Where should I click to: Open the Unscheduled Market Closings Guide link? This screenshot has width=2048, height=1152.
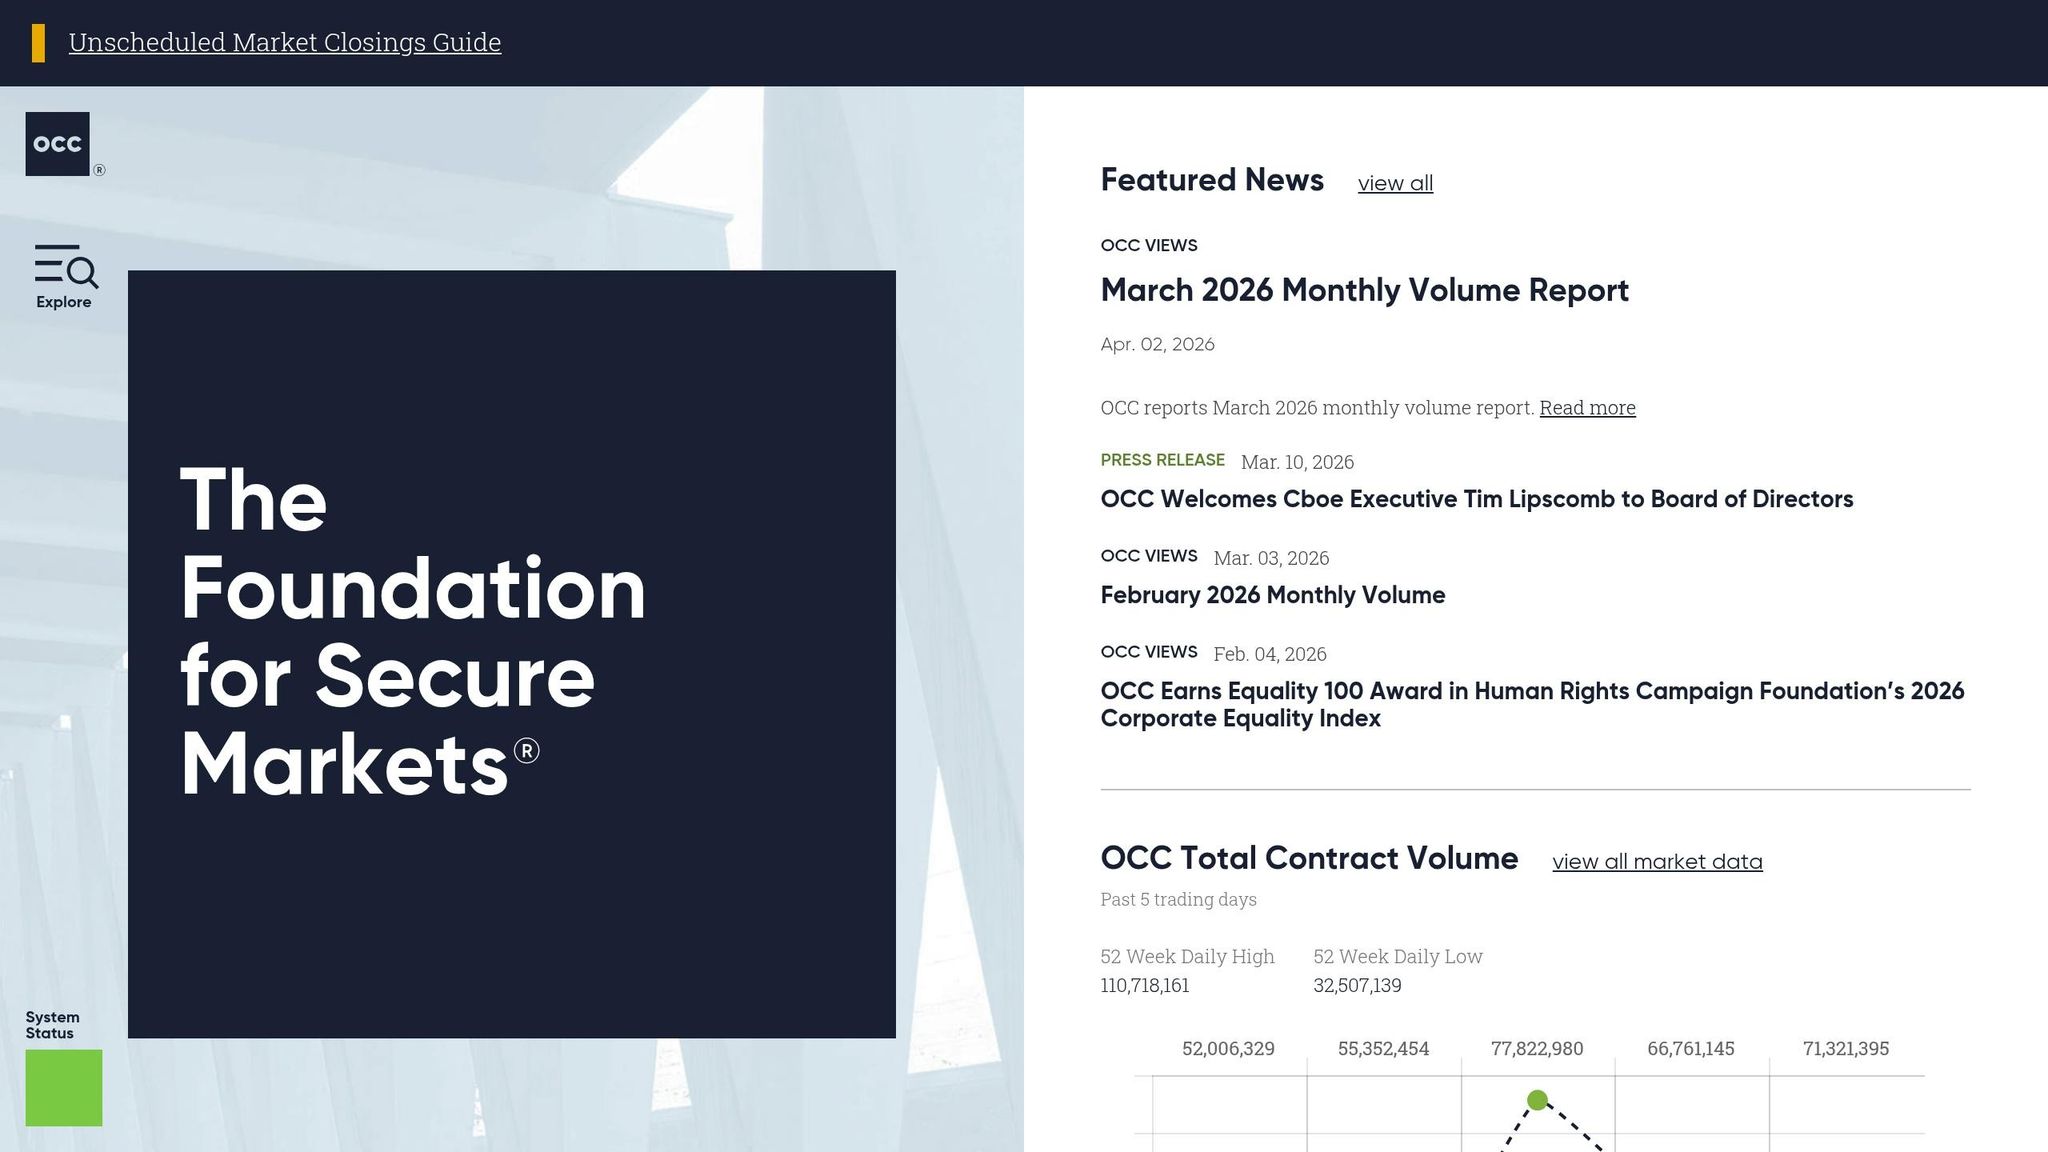pyautogui.click(x=285, y=42)
